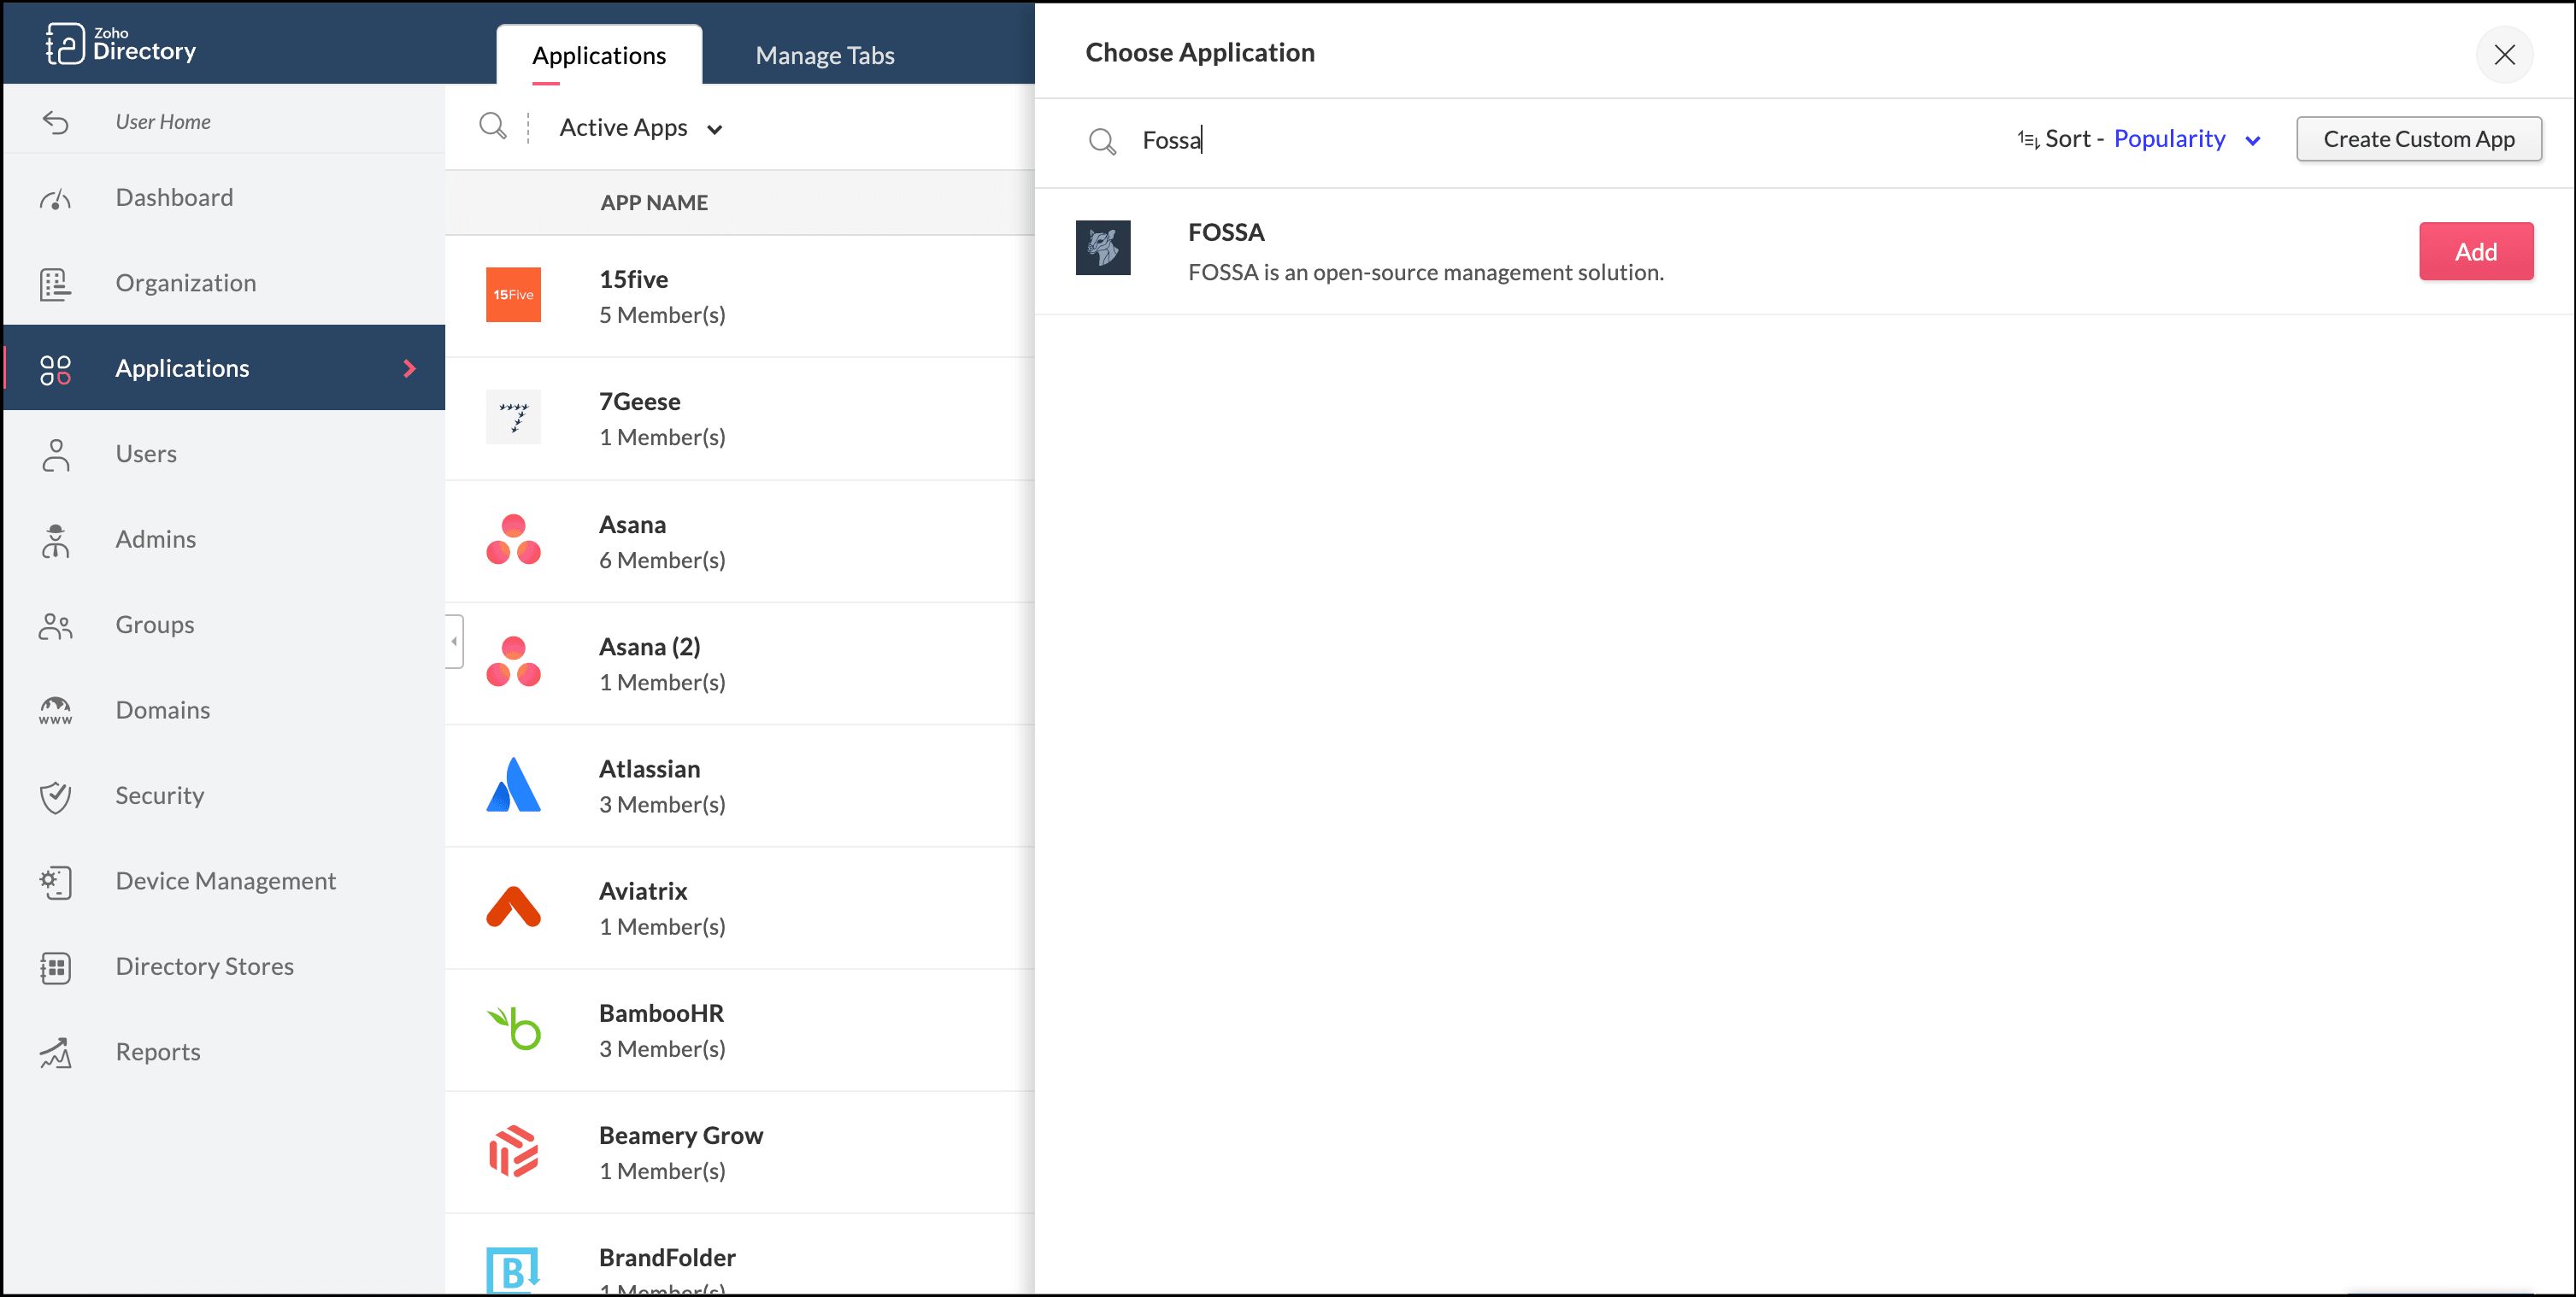
Task: Go to Security in the sidebar
Action: (x=224, y=796)
